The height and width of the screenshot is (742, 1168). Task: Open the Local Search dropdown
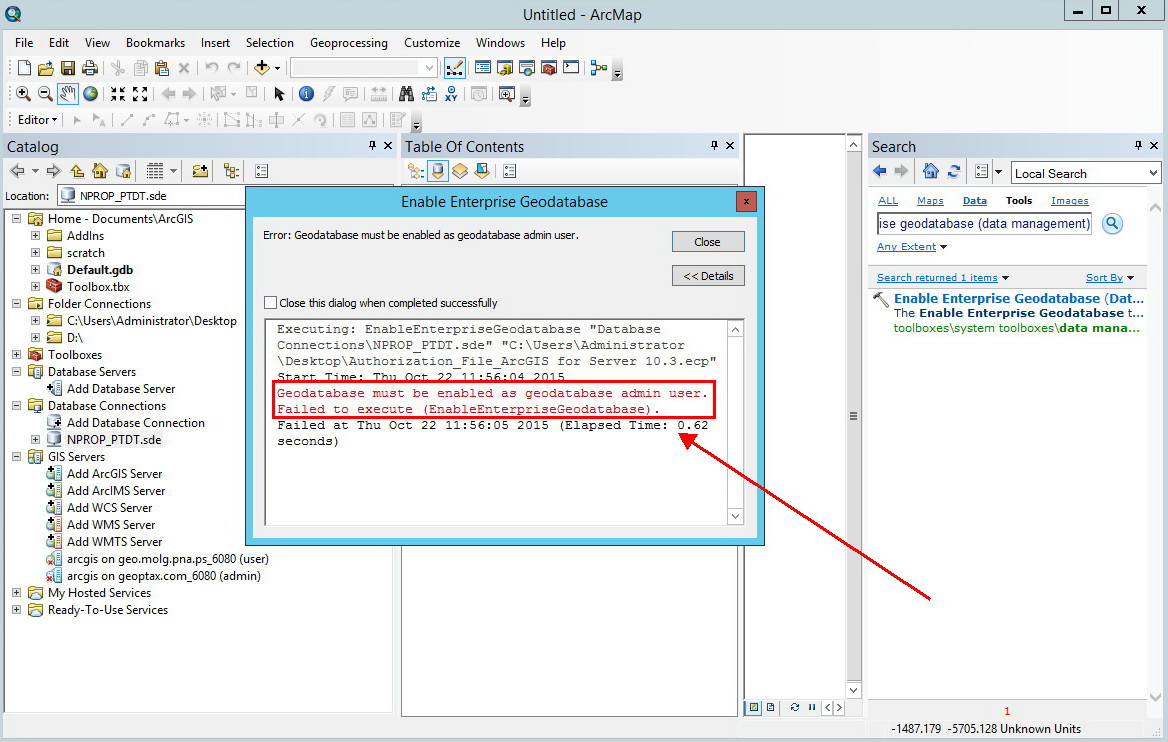[x=1153, y=174]
